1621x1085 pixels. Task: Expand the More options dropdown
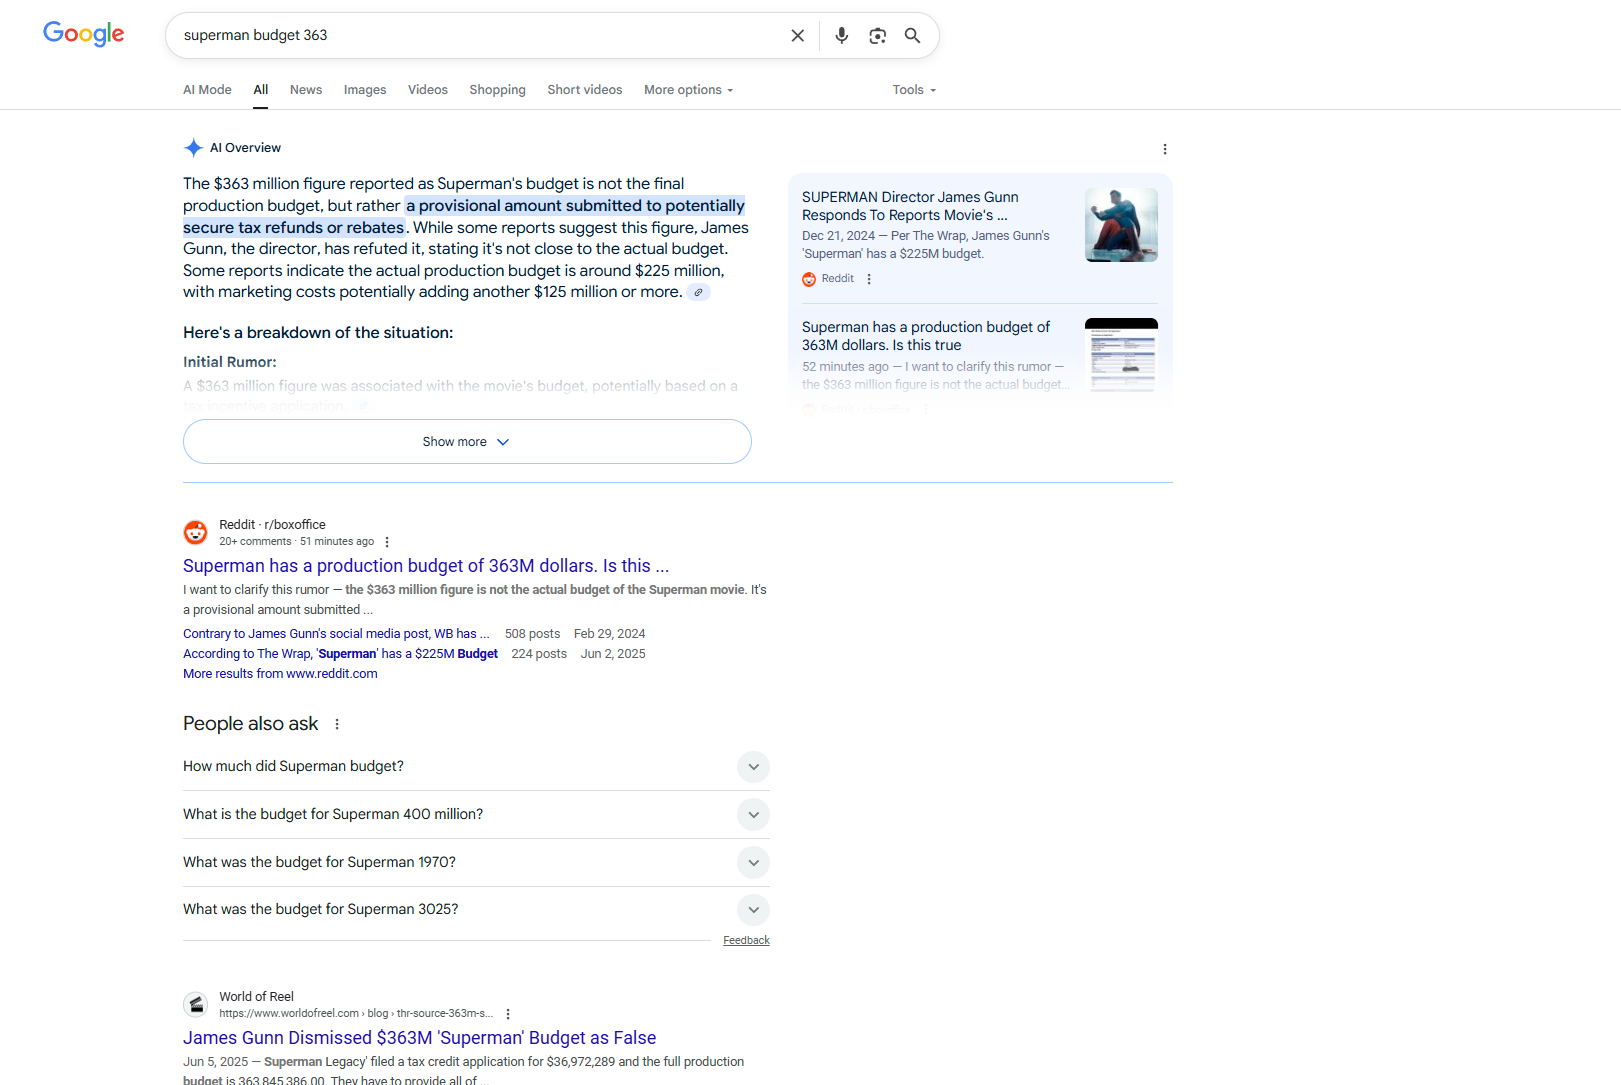689,90
